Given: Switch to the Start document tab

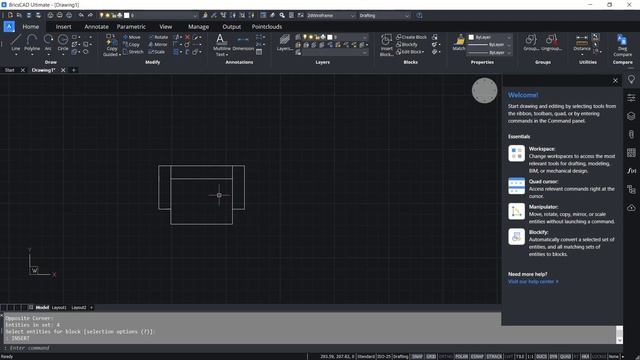Looking at the screenshot, I should point(9,70).
